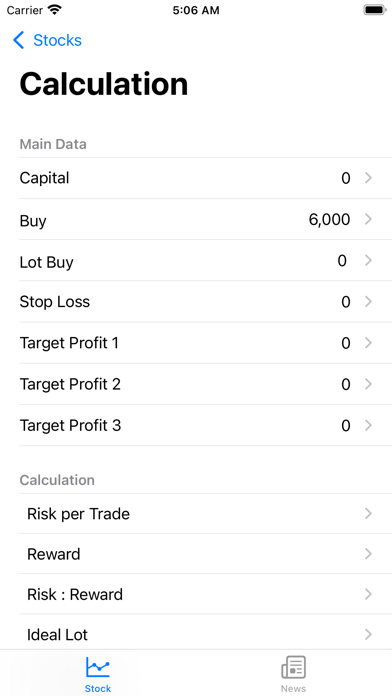Expand the Risk per Trade chevron
Image resolution: width=392 pixels, height=696 pixels.
[368, 514]
